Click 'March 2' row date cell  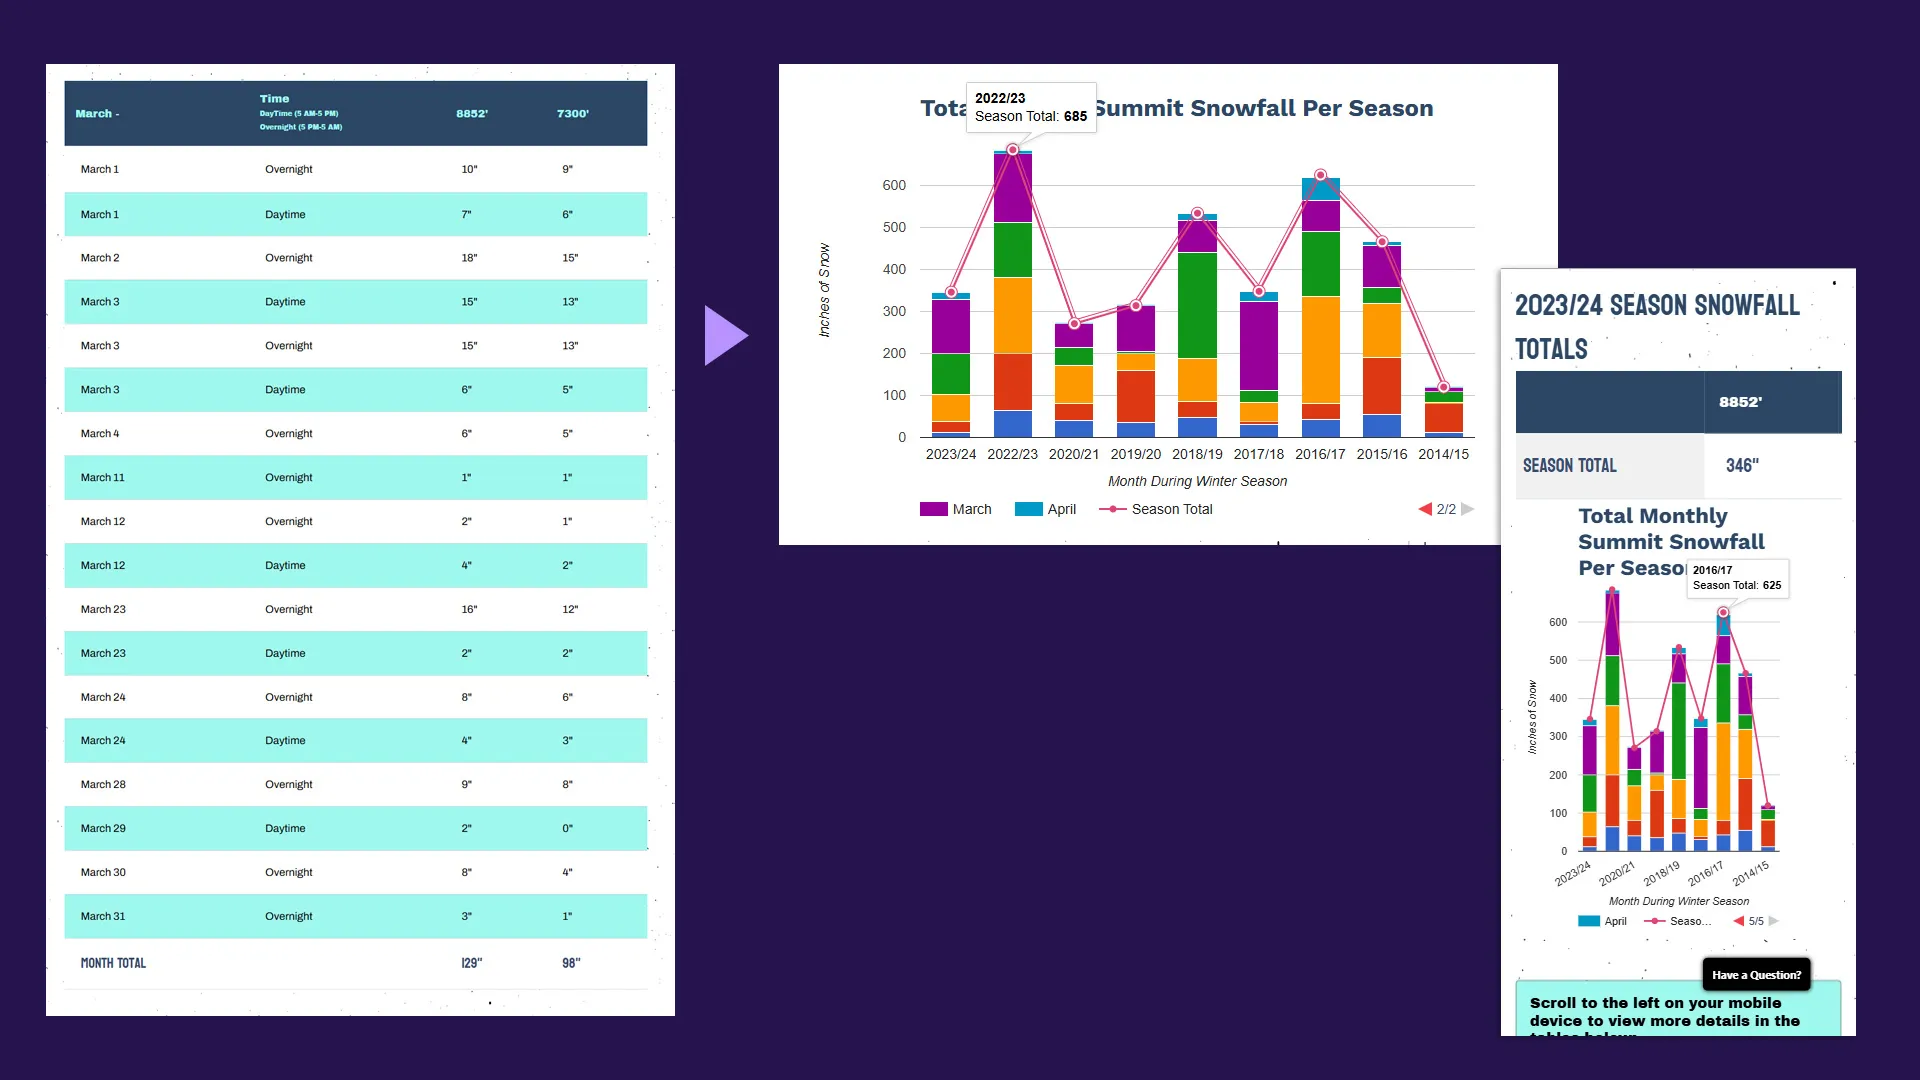point(100,258)
